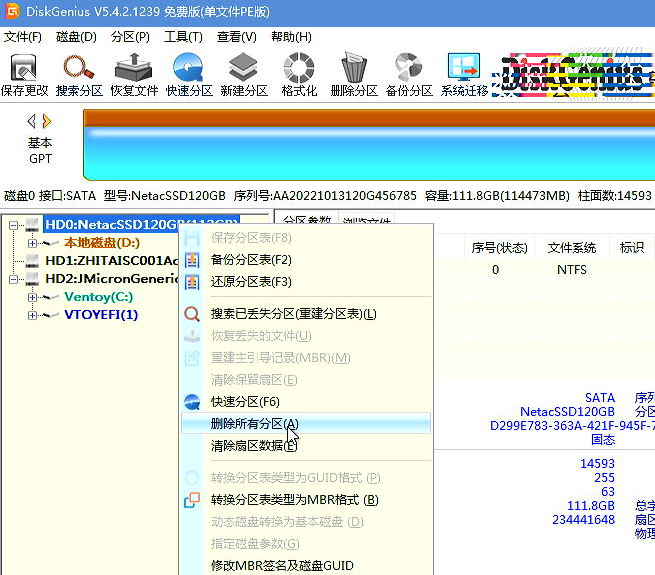Open the 工具(T) menu
Viewport: 655px width, 575px height.
(x=183, y=37)
